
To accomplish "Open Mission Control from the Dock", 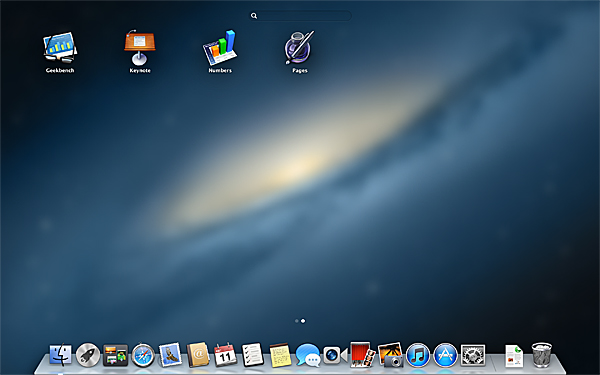I will pyautogui.click(x=115, y=355).
